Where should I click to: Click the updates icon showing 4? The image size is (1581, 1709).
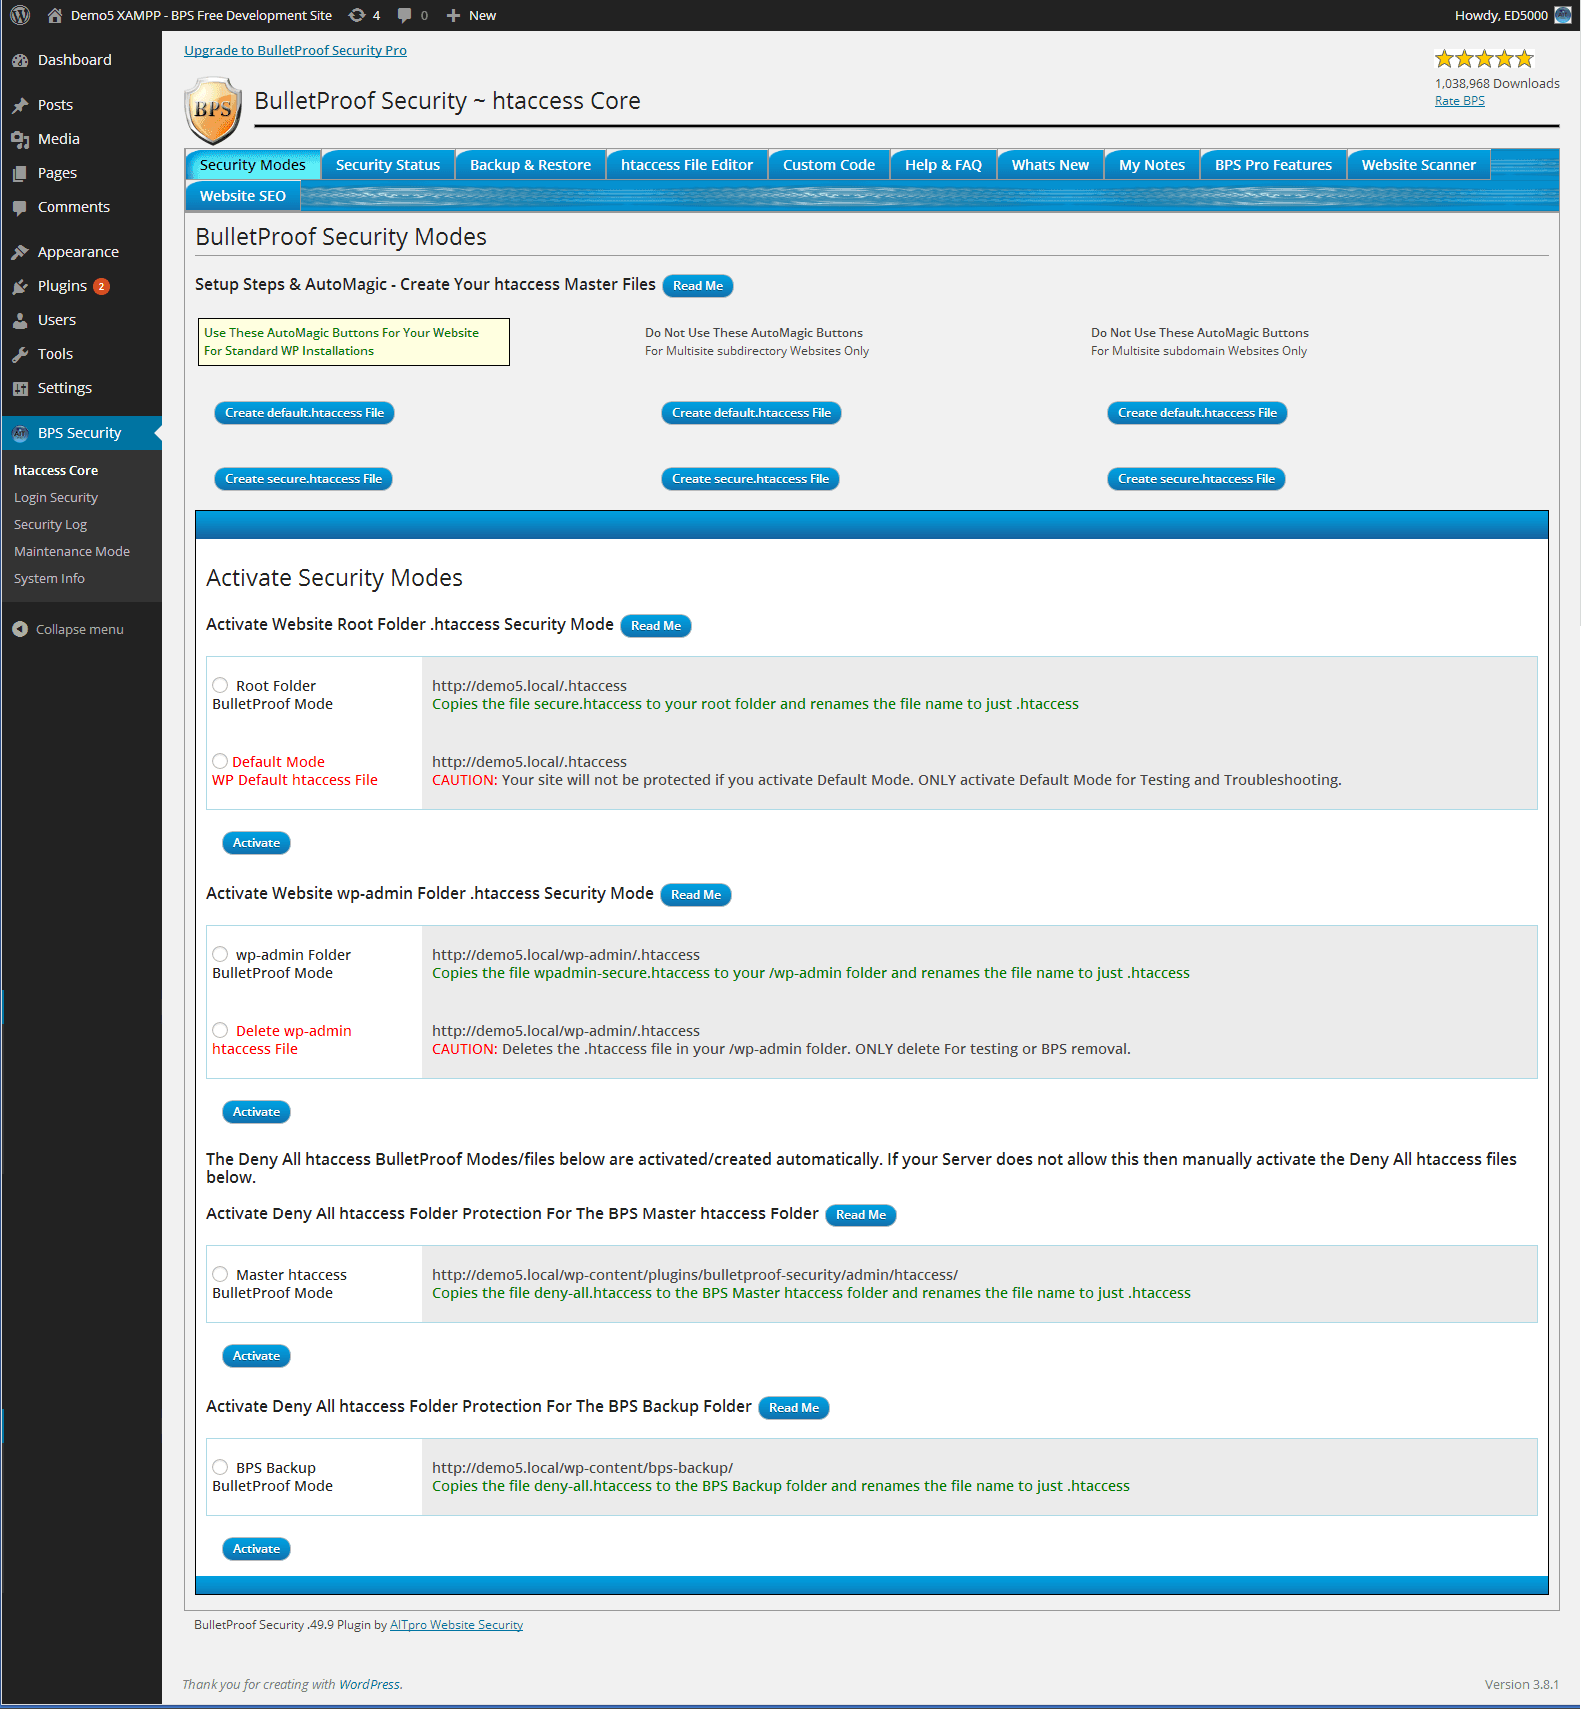click(x=357, y=15)
